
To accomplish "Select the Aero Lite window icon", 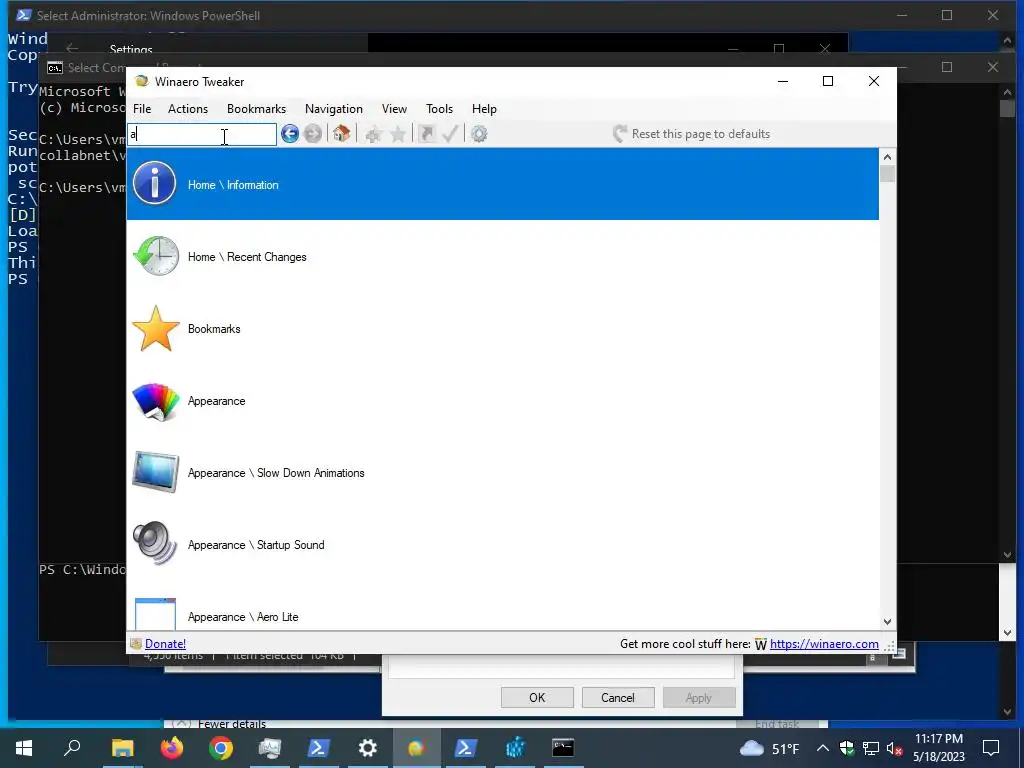I will 155,614.
